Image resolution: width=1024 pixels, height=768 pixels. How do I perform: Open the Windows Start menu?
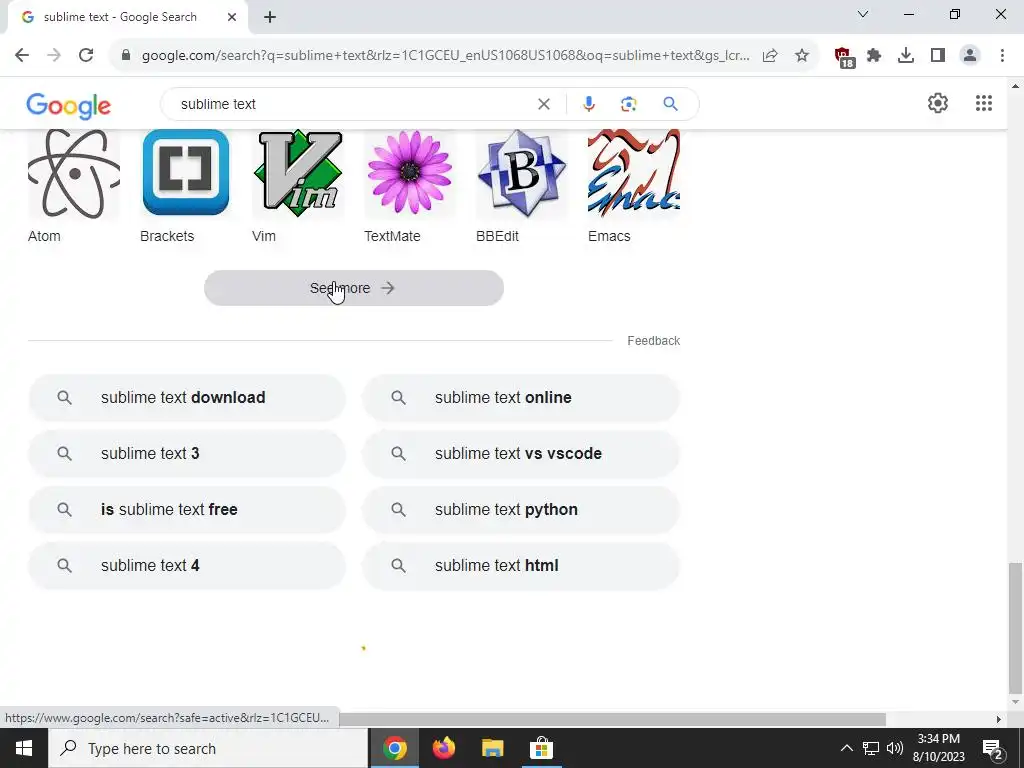tap(24, 748)
